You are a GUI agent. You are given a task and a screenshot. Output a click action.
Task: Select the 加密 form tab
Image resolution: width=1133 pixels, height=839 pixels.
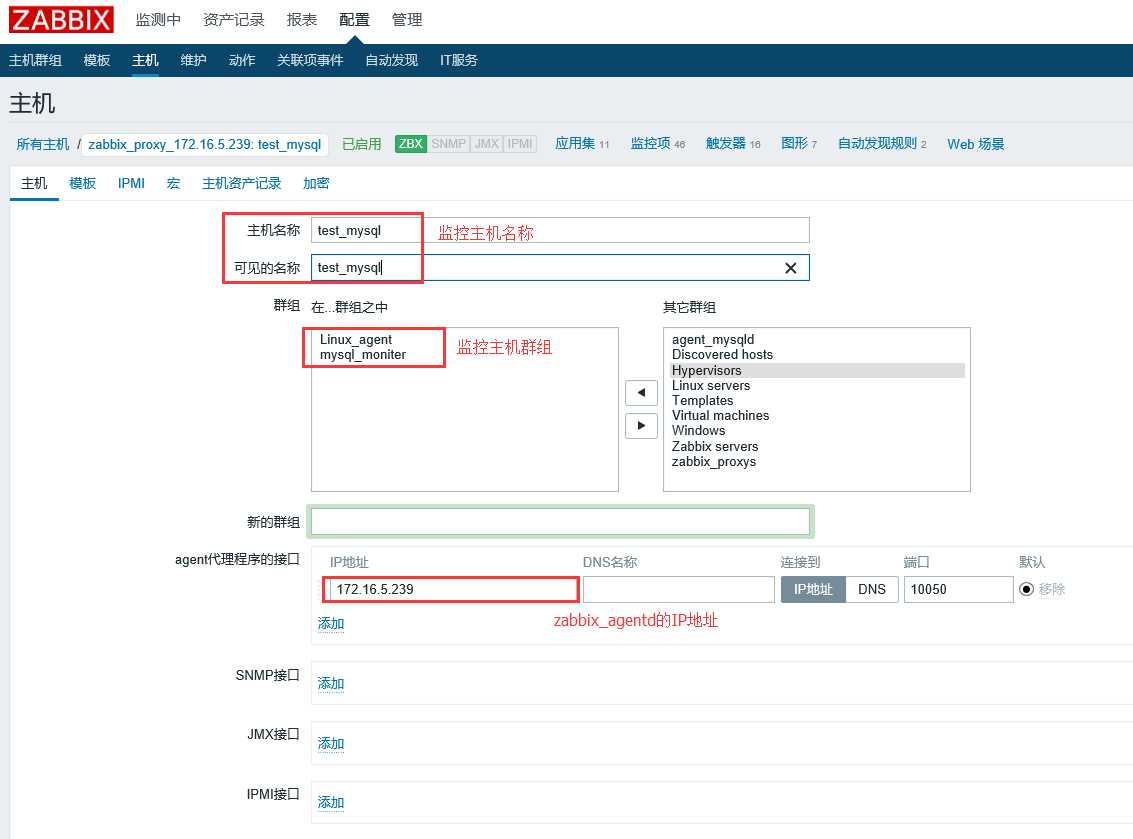point(316,184)
